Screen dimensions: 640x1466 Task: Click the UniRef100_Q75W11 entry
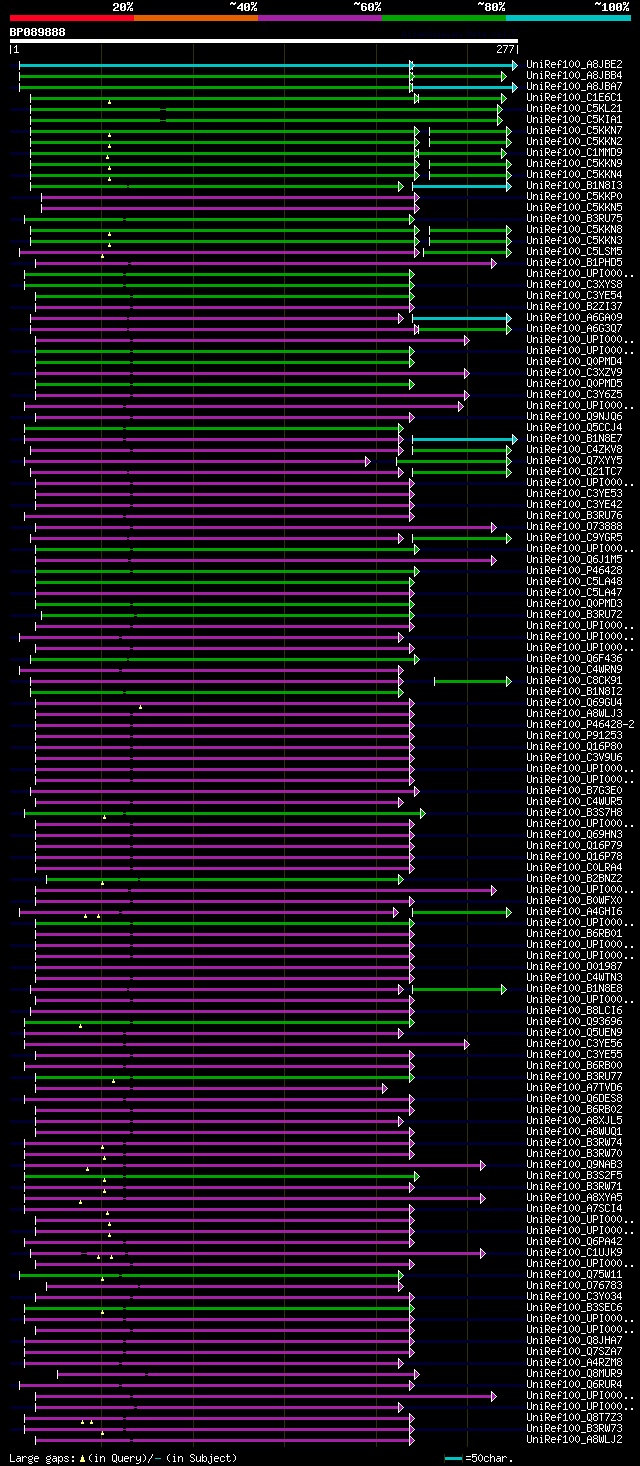click(x=574, y=1274)
